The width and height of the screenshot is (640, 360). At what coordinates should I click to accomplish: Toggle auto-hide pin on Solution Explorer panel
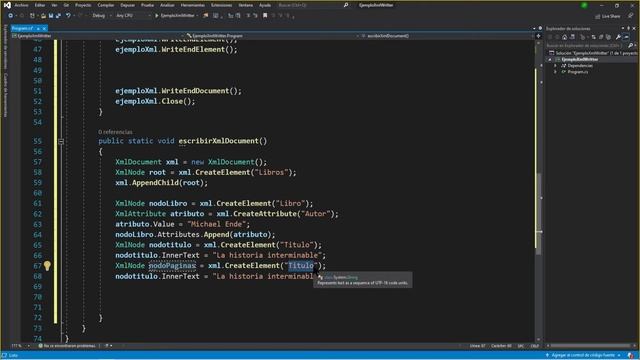pyautogui.click(x=629, y=29)
